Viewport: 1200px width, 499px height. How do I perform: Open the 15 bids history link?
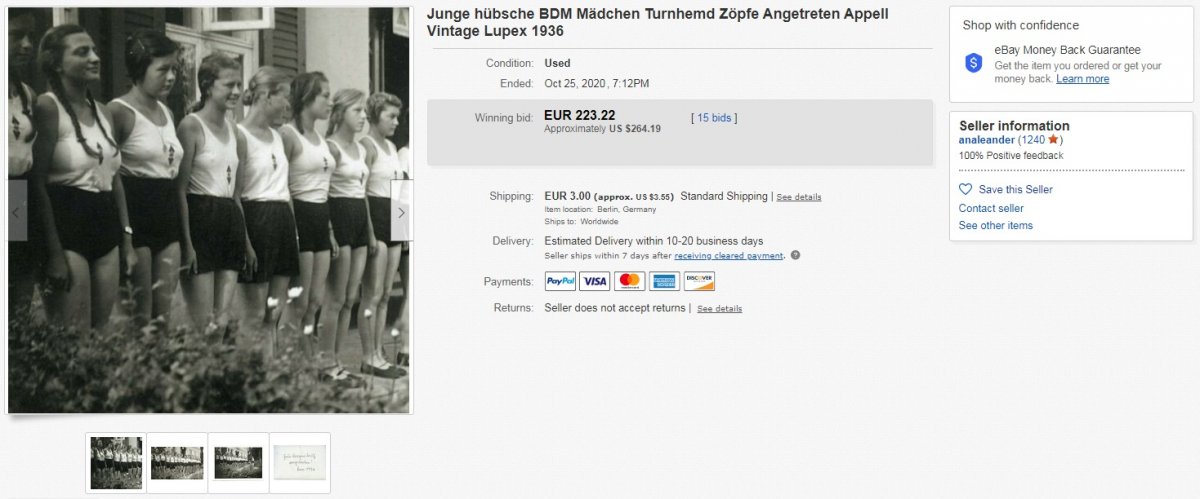[x=714, y=118]
